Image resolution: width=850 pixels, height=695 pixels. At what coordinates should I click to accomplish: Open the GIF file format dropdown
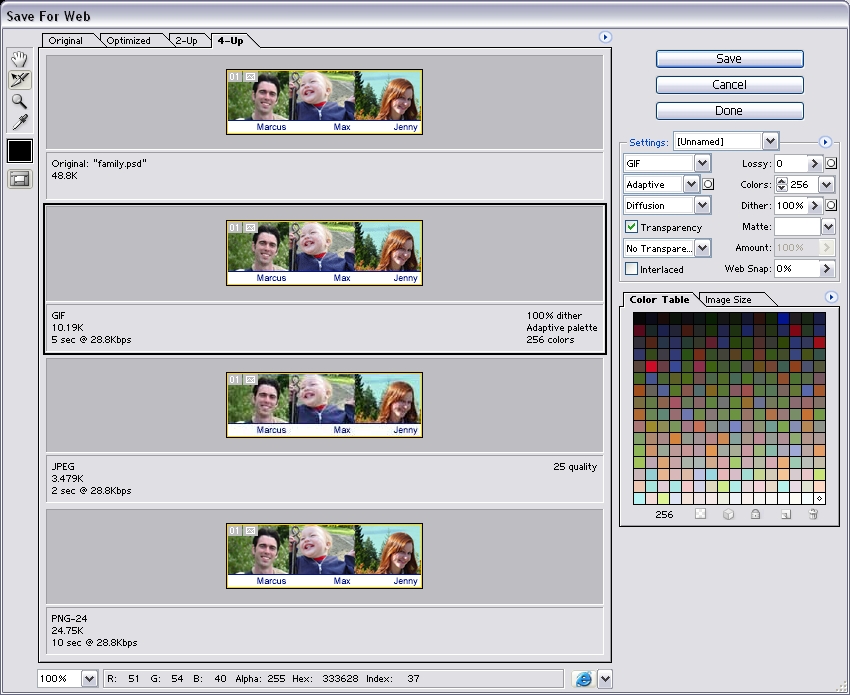[702, 163]
